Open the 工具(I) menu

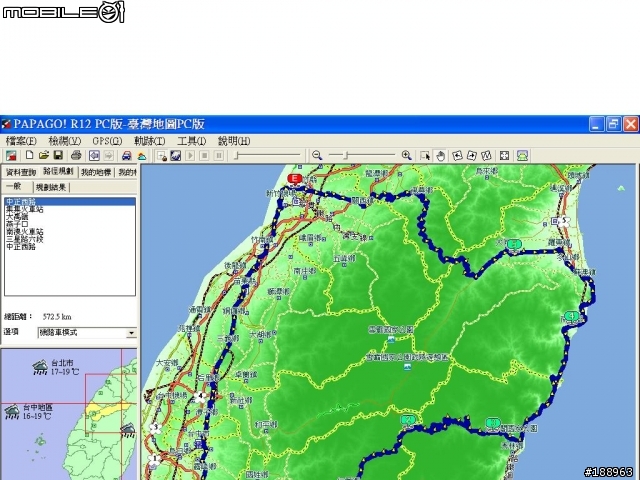tap(191, 141)
